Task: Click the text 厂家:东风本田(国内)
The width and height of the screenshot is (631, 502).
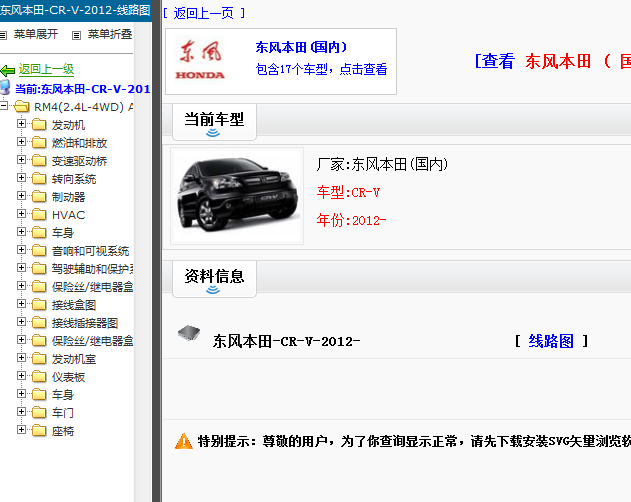Action: (x=382, y=164)
